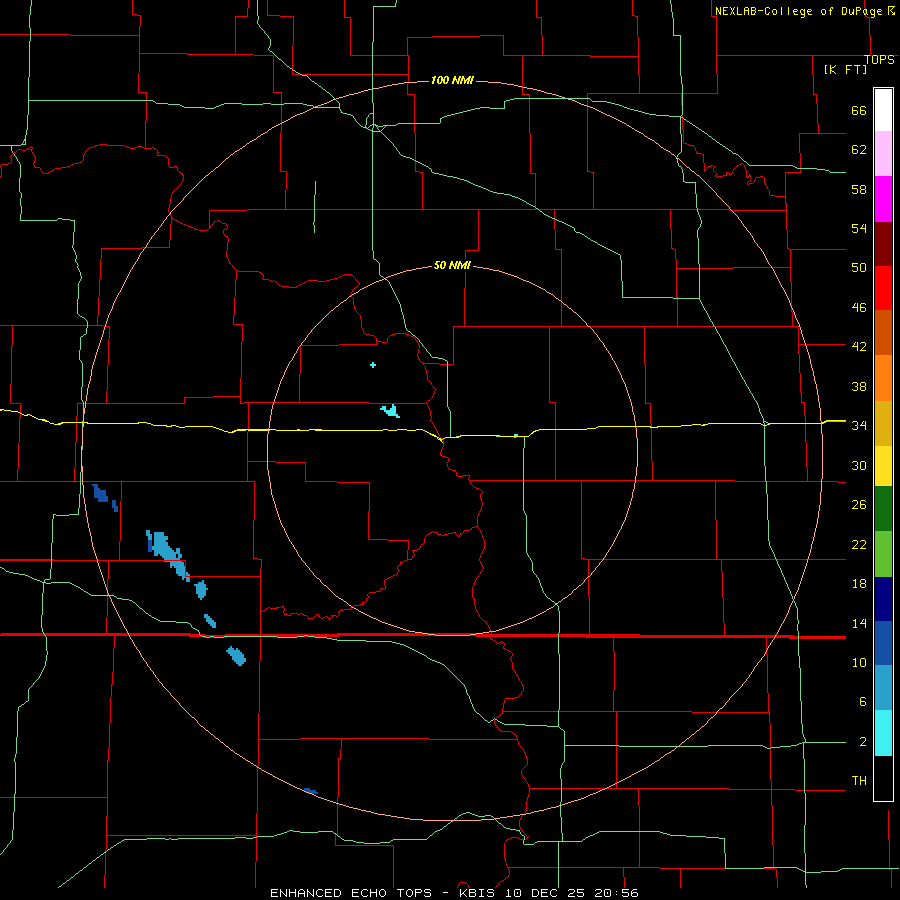Click the black TH legend block
The image size is (900, 900).
coord(883,778)
